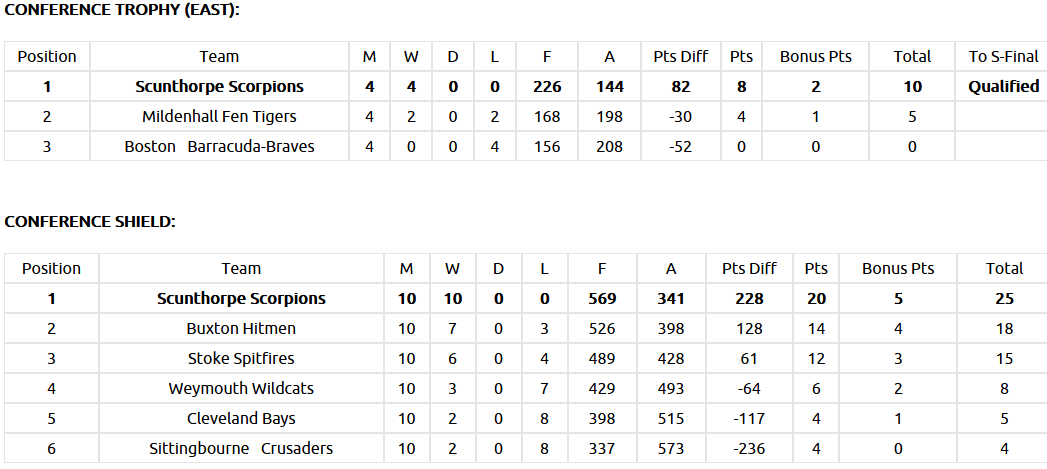This screenshot has width=1047, height=469.
Task: Select the 'Qualified' status cell
Action: [1003, 87]
